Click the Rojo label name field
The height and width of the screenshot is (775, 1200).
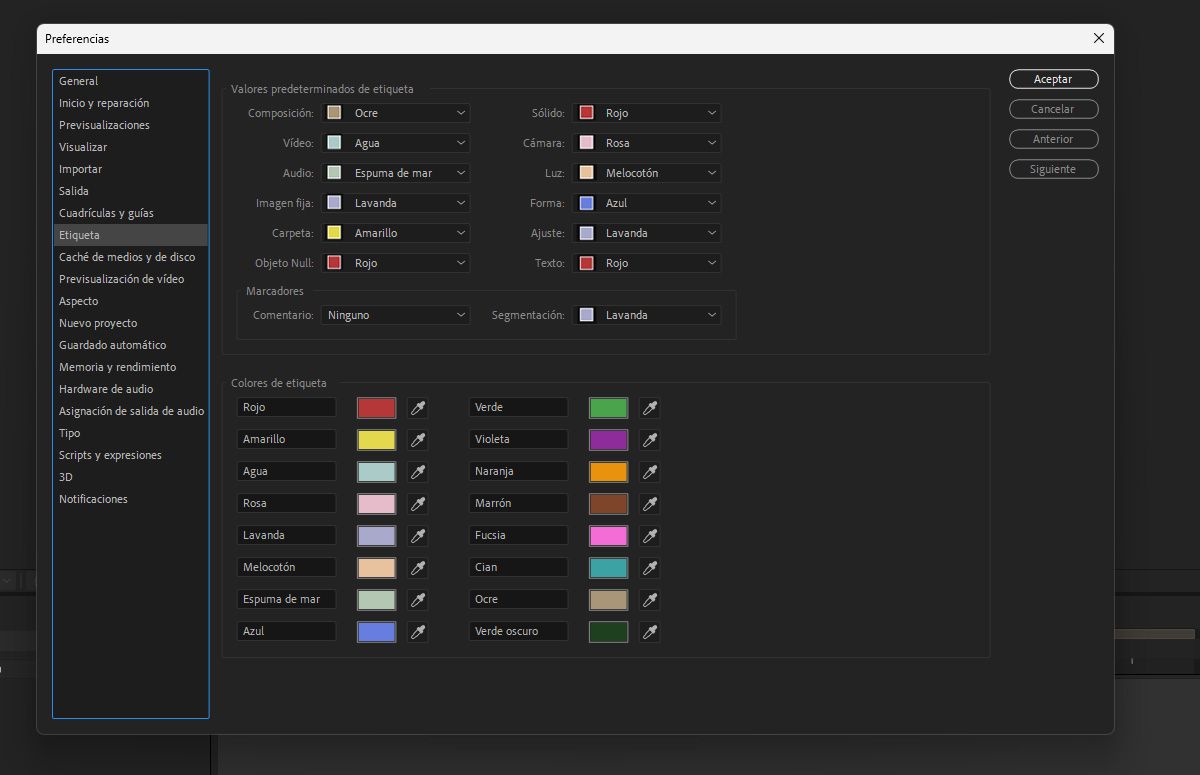pyautogui.click(x=287, y=407)
